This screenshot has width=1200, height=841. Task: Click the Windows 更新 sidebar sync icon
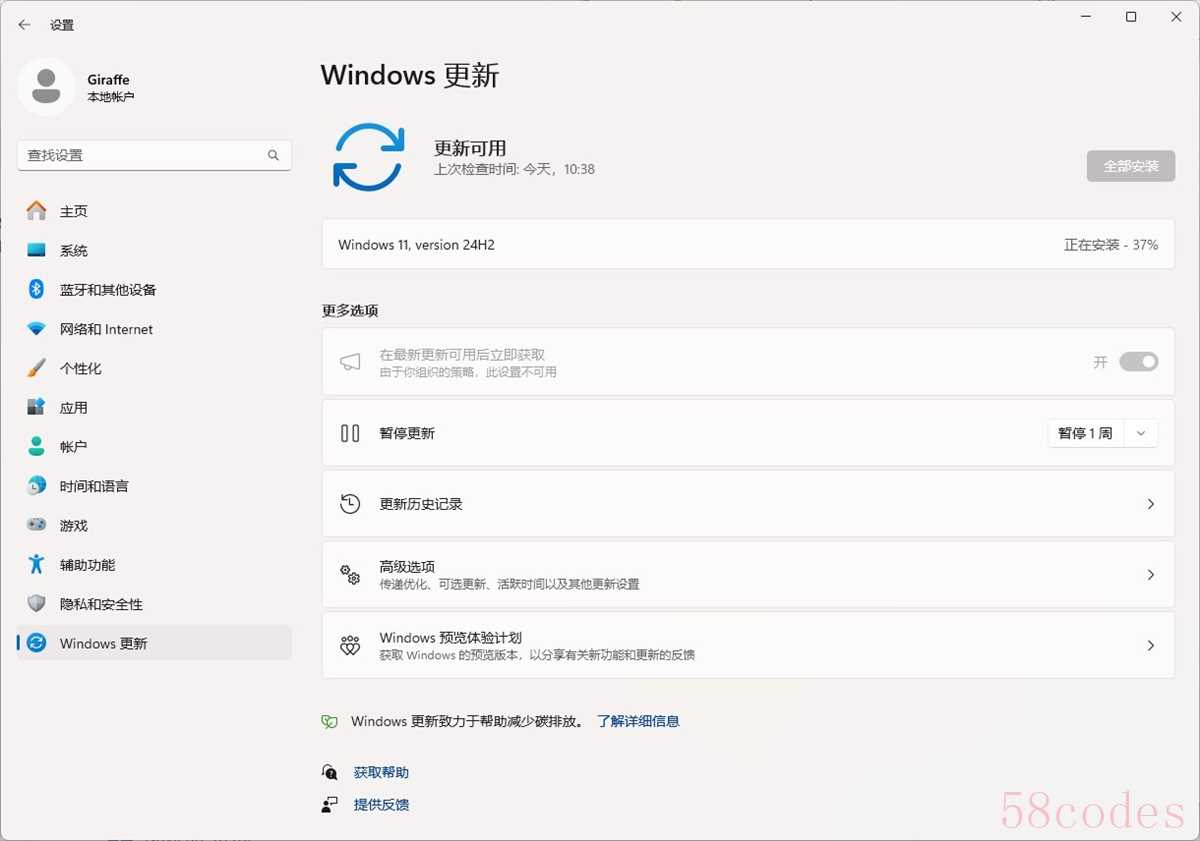37,643
